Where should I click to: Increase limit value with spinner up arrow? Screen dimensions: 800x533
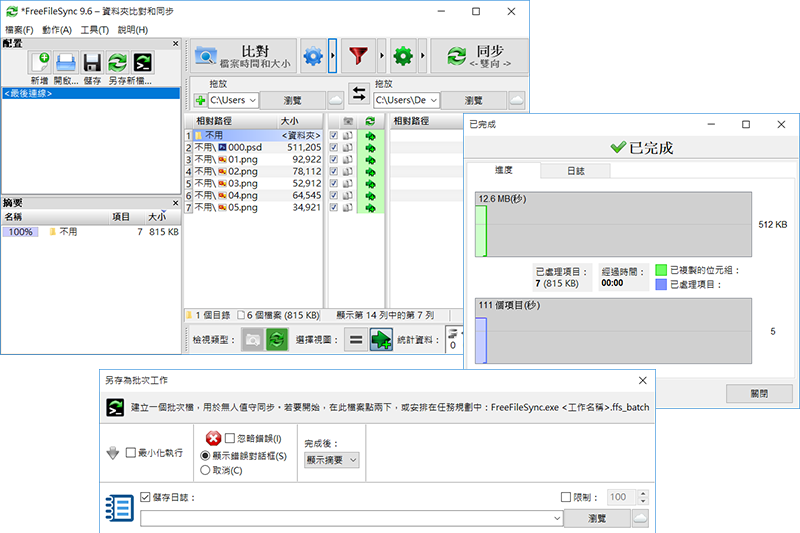click(643, 493)
